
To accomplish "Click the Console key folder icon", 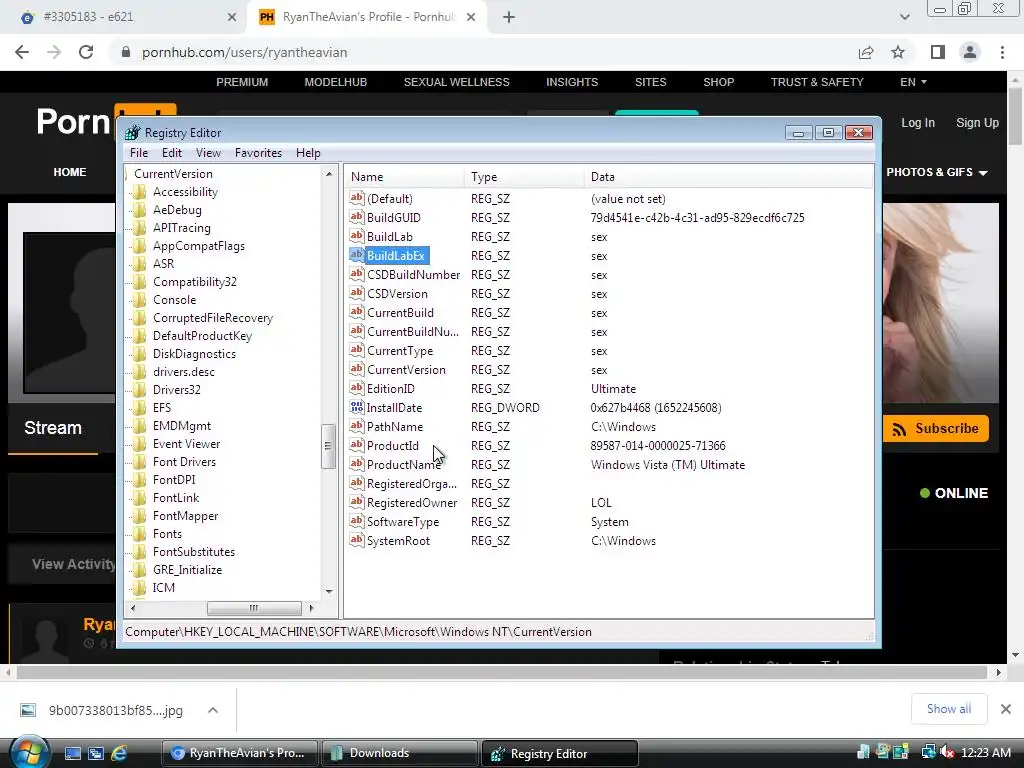I will click(139, 300).
